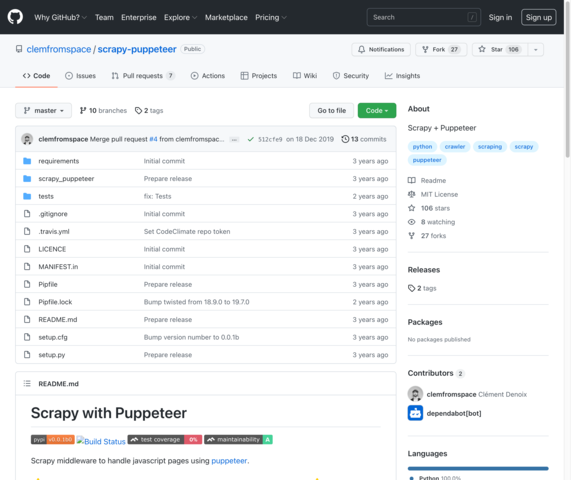Image resolution: width=571 pixels, height=480 pixels.
Task: Open the setup.py file
Action: tap(52, 355)
